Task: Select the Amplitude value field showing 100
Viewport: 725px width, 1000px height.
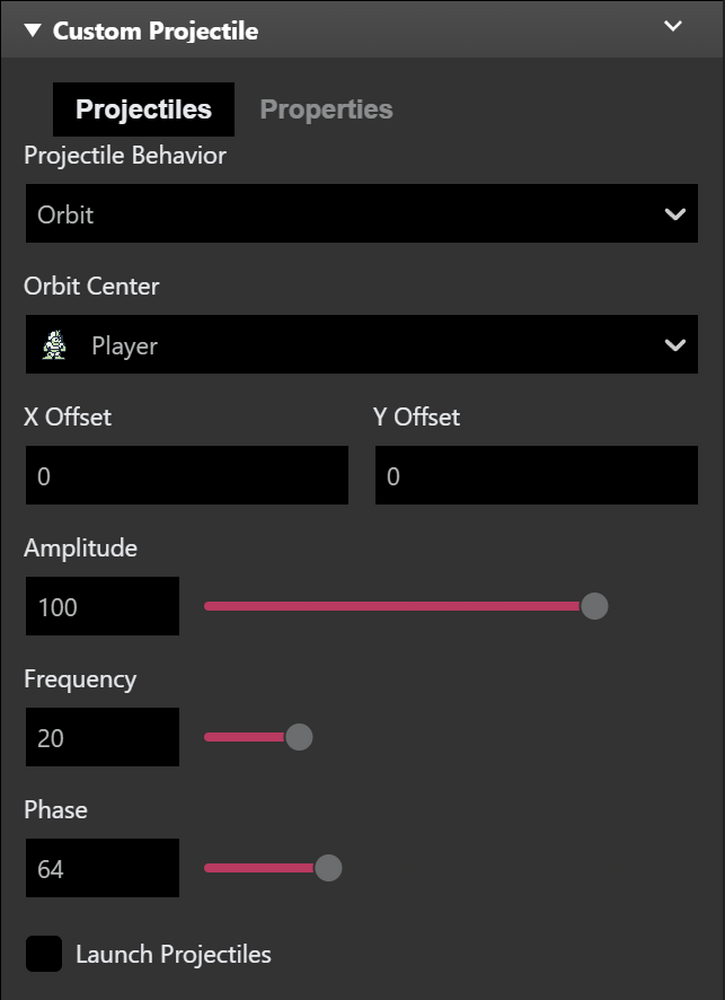Action: tap(102, 606)
